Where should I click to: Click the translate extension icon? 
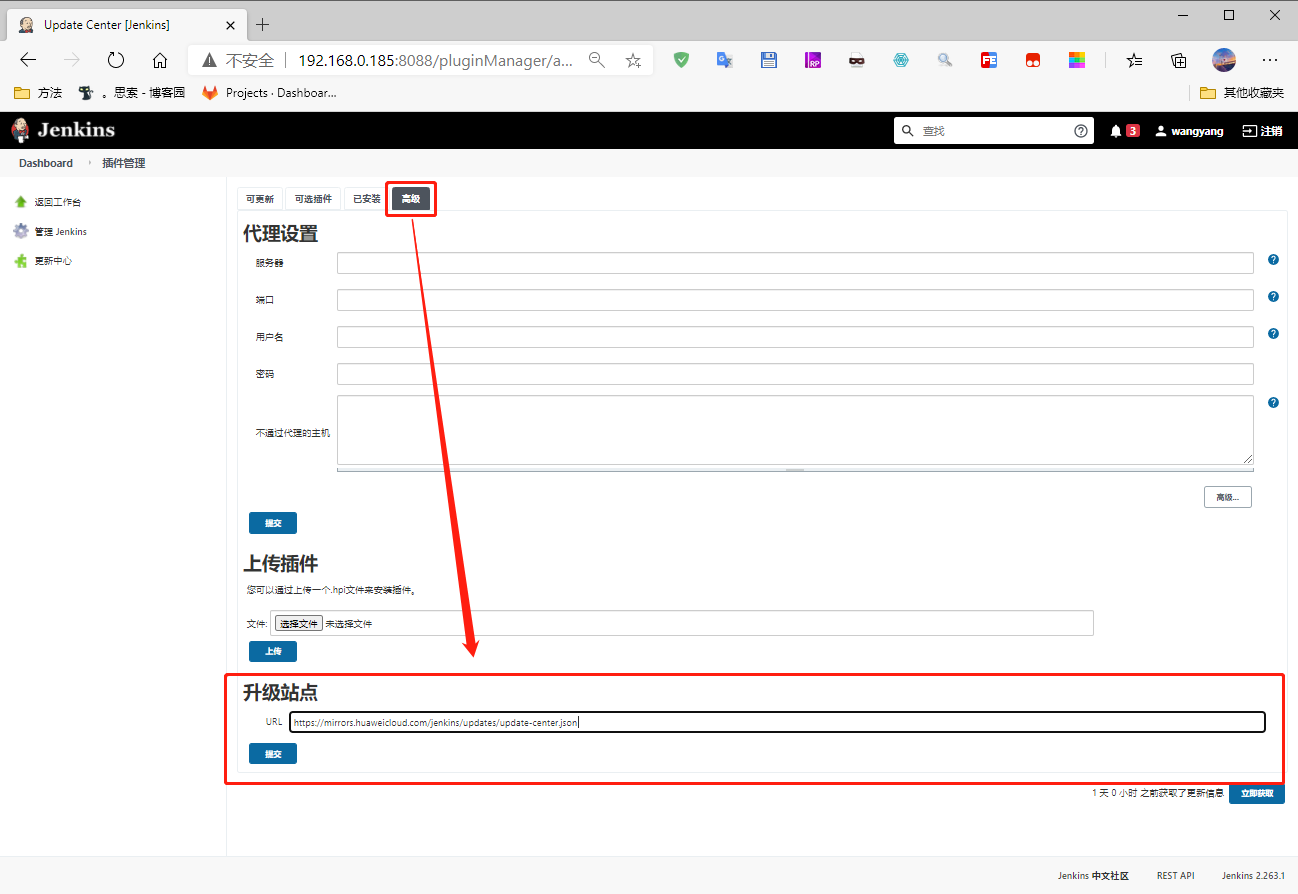tap(725, 60)
